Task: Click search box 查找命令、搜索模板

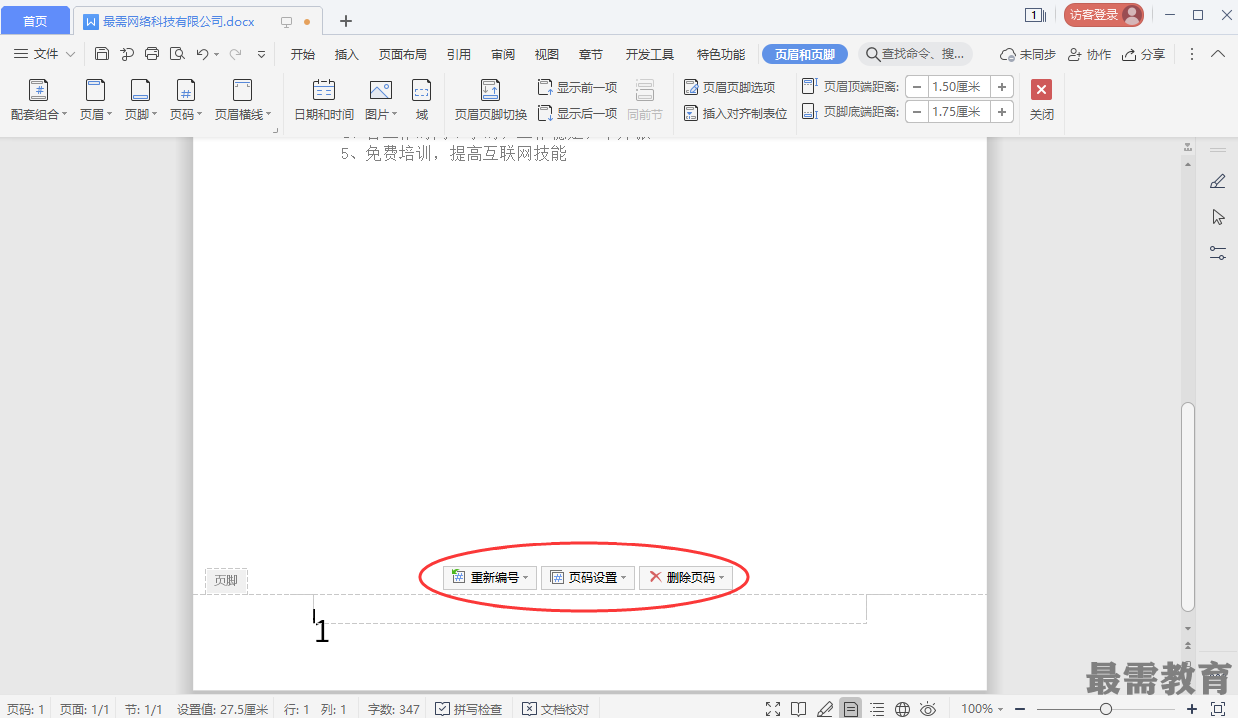Action: [915, 54]
